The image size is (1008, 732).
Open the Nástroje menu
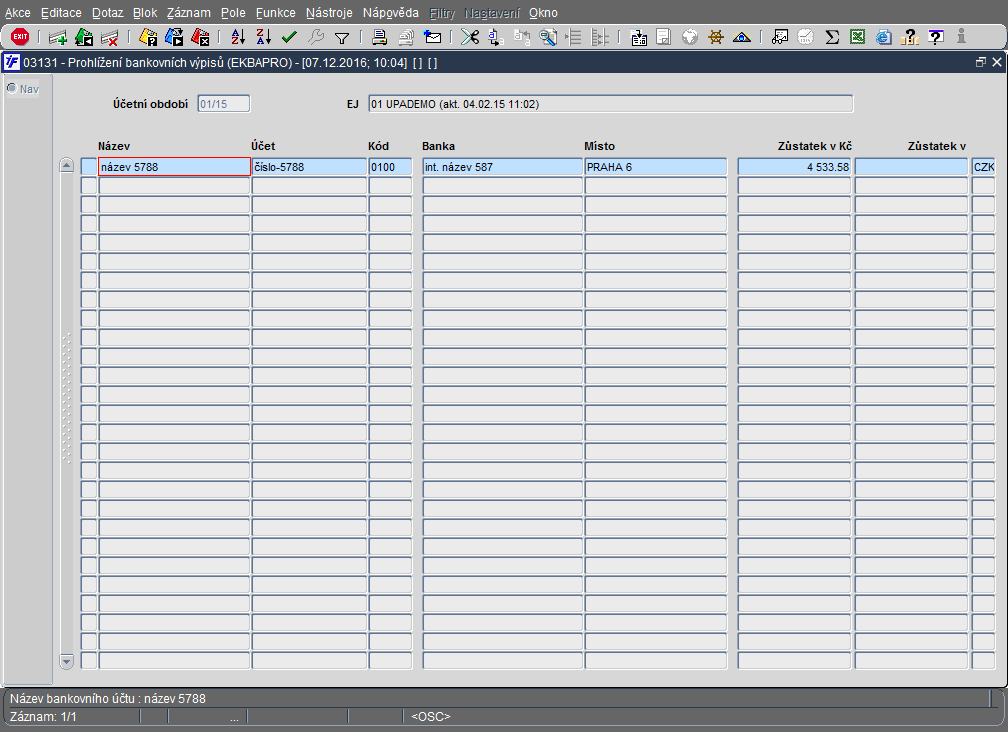pyautogui.click(x=329, y=13)
